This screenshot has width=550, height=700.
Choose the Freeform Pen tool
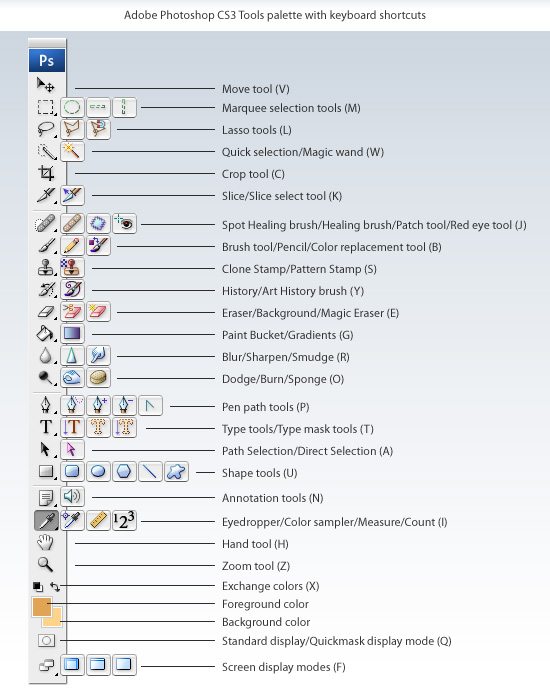(72, 405)
